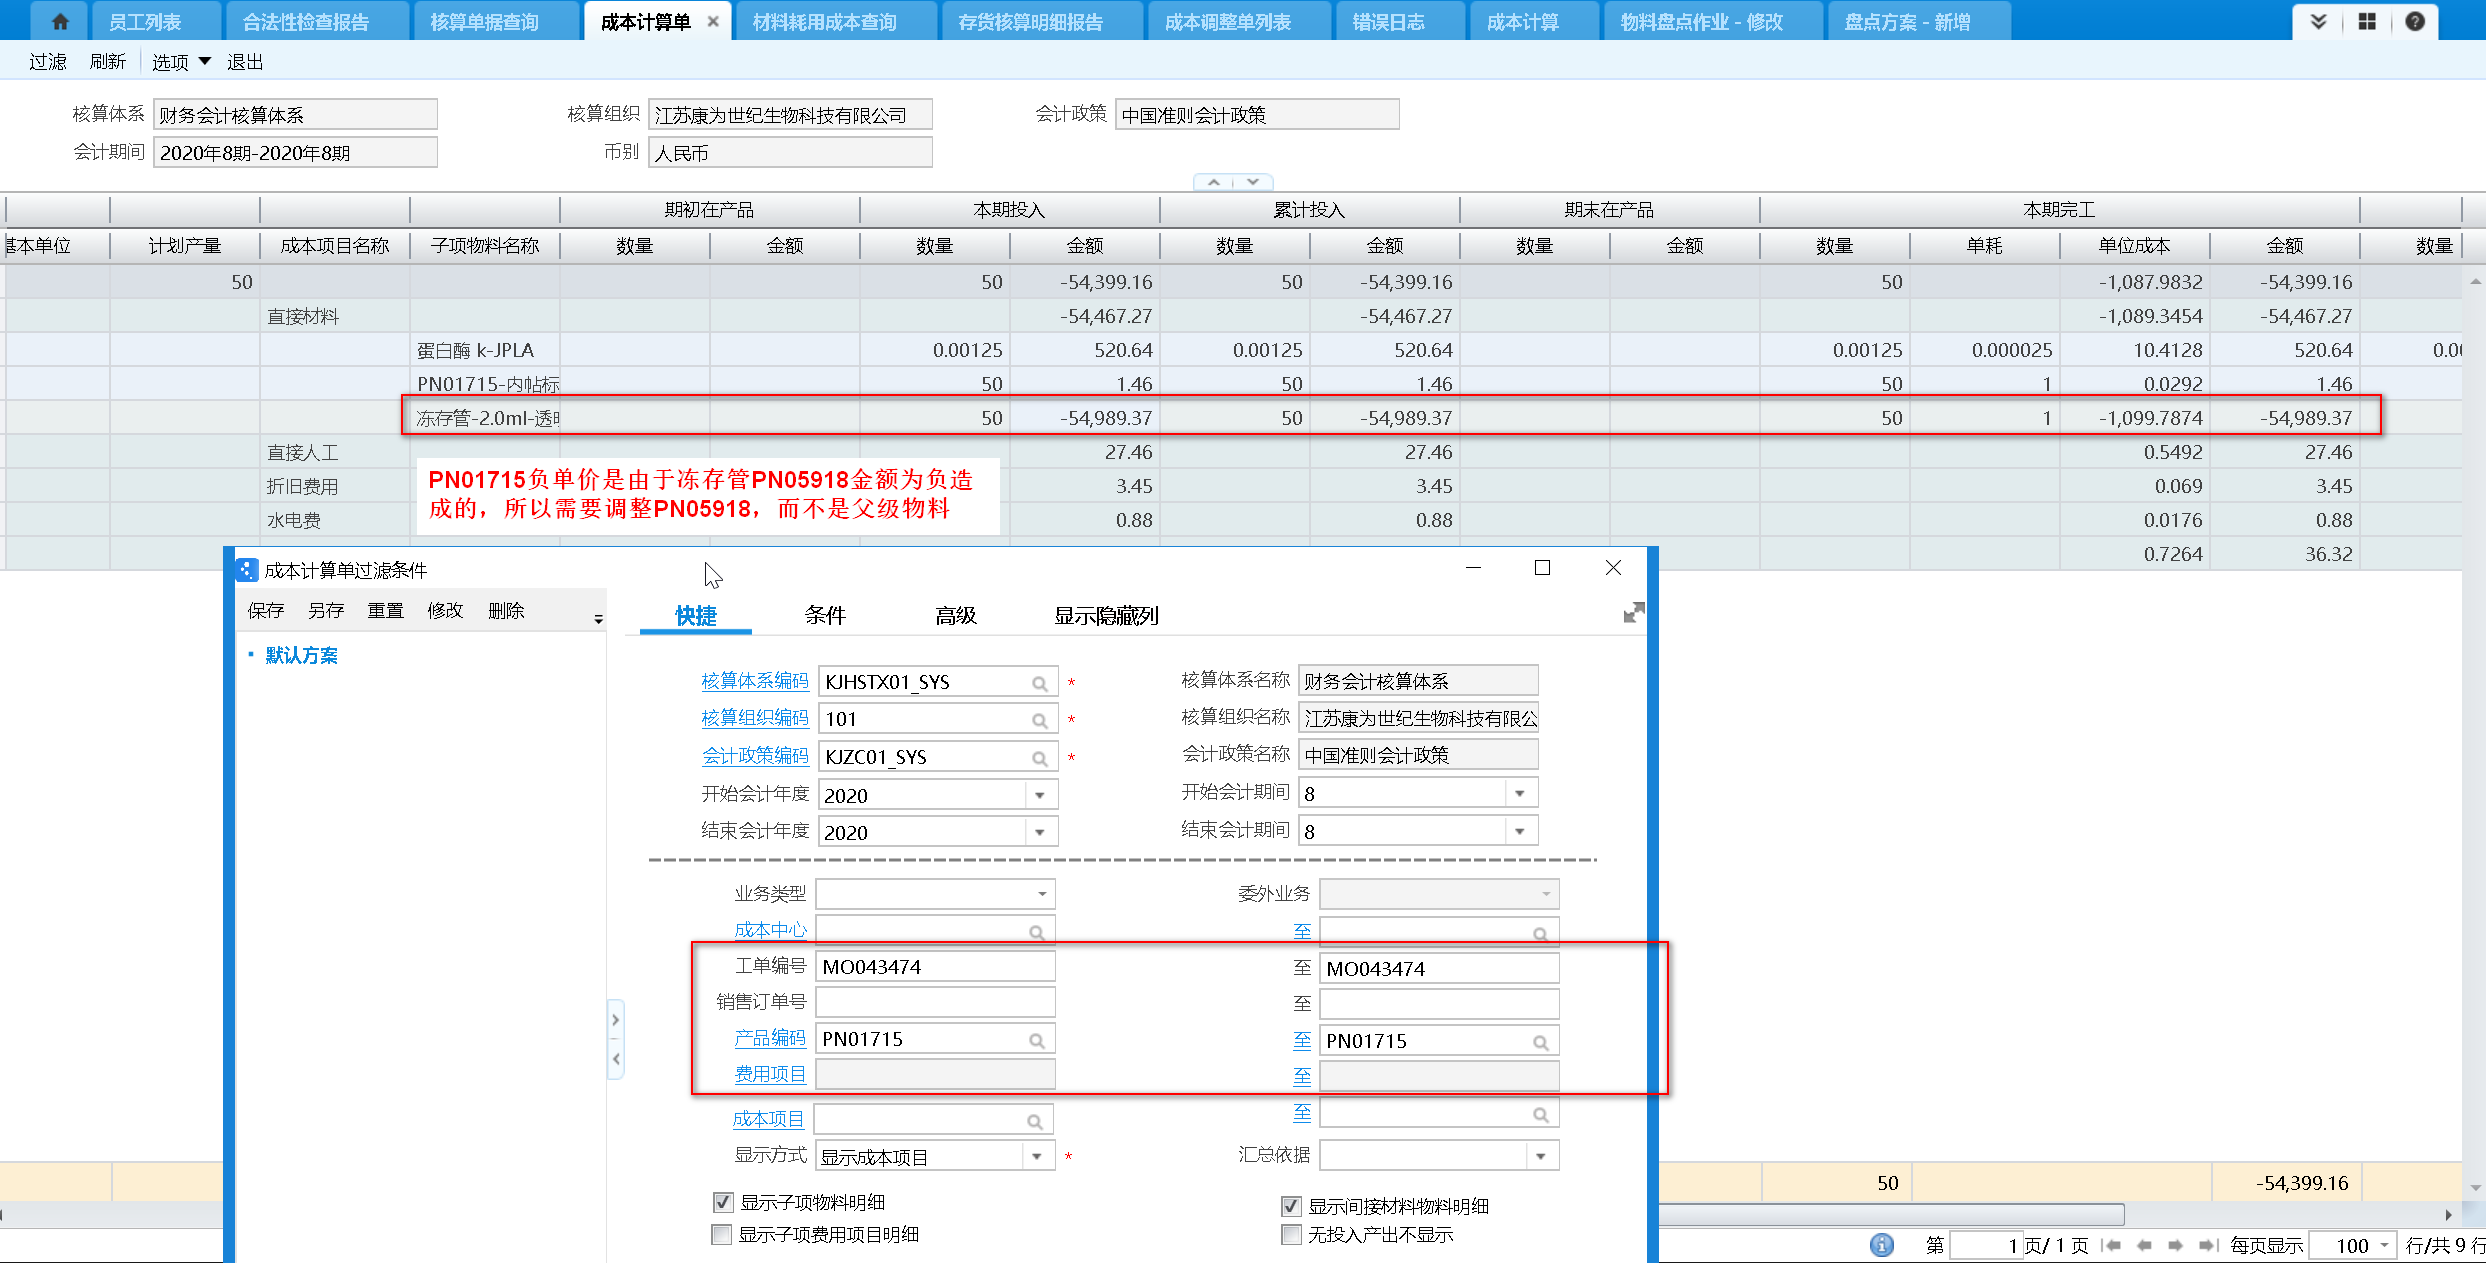The height and width of the screenshot is (1263, 2486).
Task: Open 成本调整单列表 tab
Action: click(x=1228, y=22)
